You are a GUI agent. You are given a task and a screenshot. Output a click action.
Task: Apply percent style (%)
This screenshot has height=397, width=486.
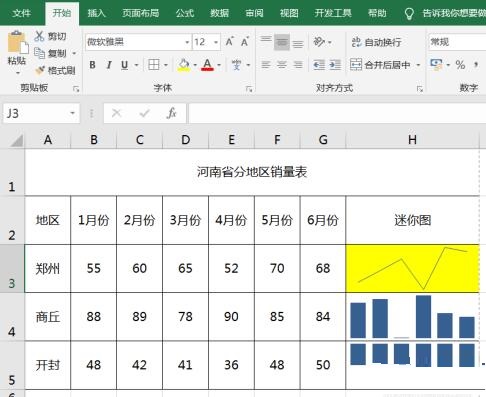pyautogui.click(x=460, y=65)
